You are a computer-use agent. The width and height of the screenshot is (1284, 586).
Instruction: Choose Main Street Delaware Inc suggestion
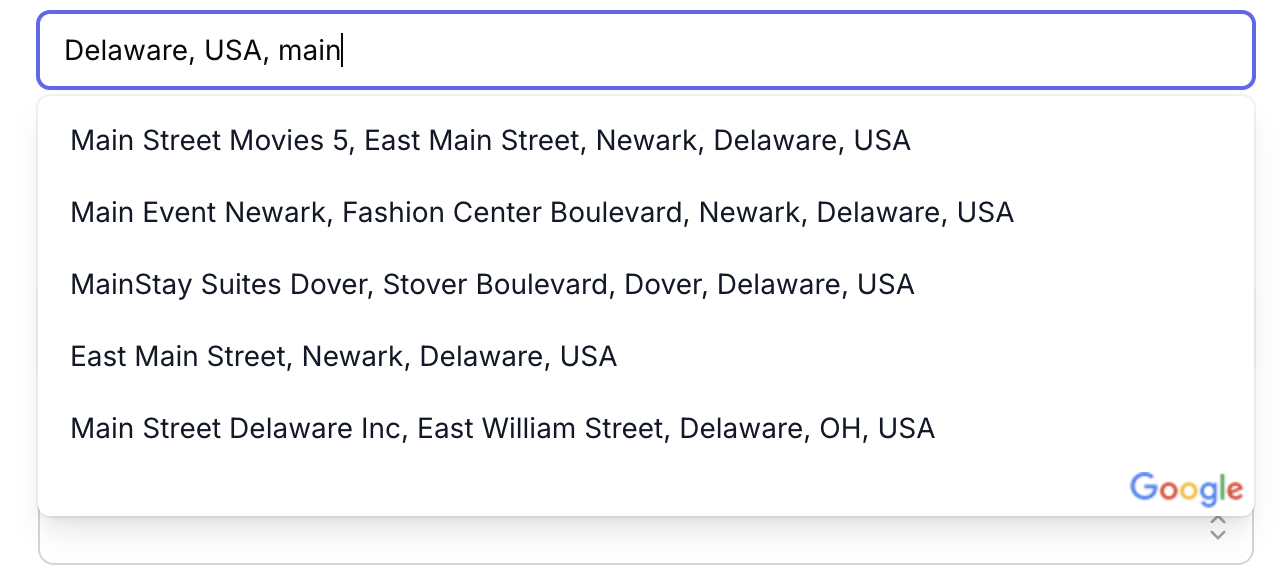(x=502, y=428)
